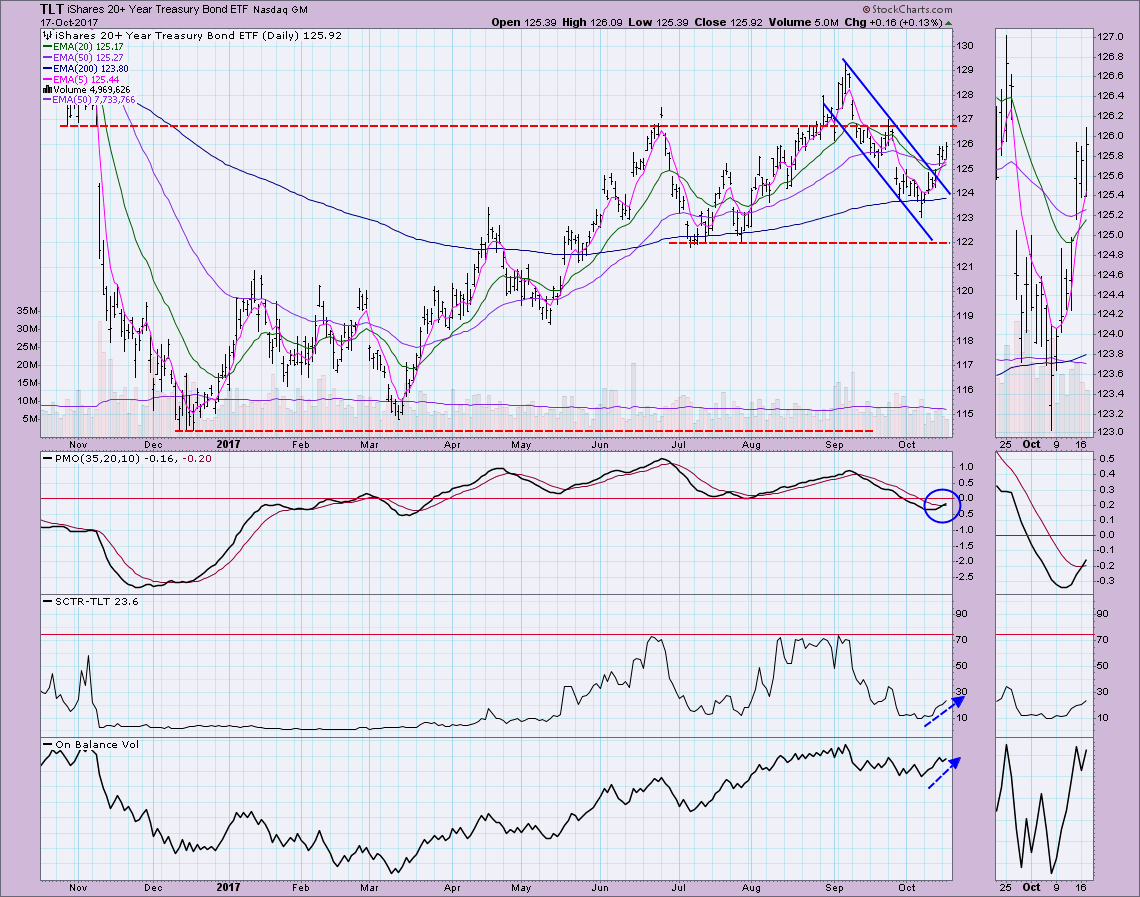The width and height of the screenshot is (1140, 897).
Task: Click the 130 price axis label
Action: [964, 46]
